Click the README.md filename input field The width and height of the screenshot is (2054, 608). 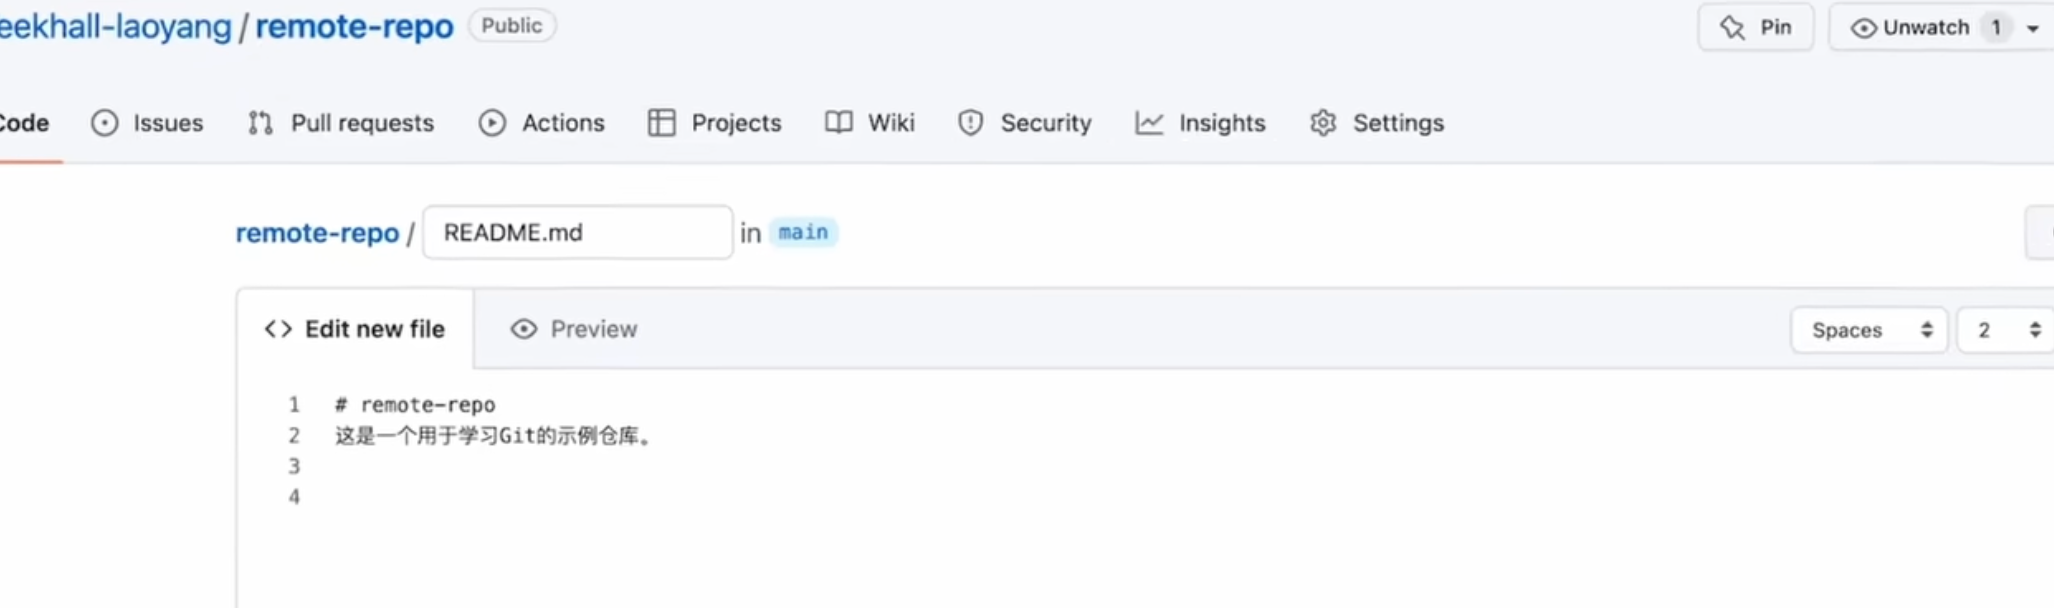(x=578, y=232)
